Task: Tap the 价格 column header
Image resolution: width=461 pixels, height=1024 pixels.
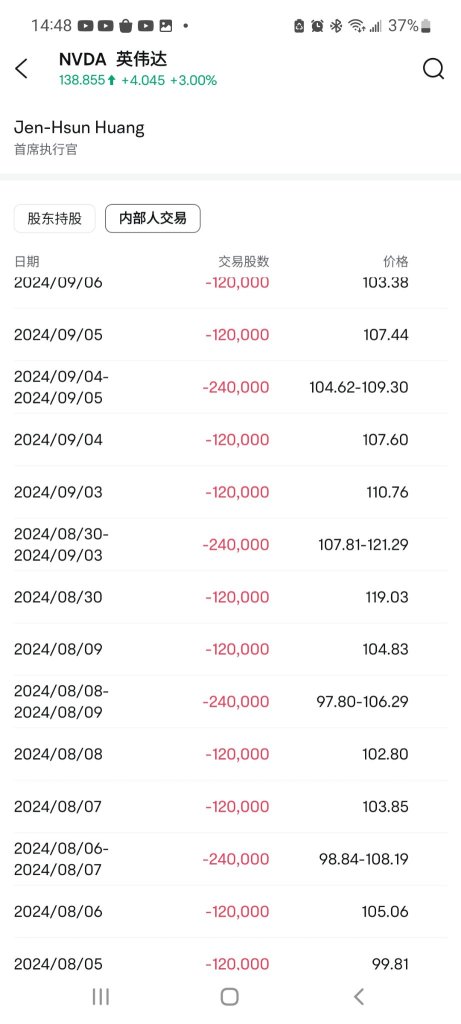Action: coord(396,262)
